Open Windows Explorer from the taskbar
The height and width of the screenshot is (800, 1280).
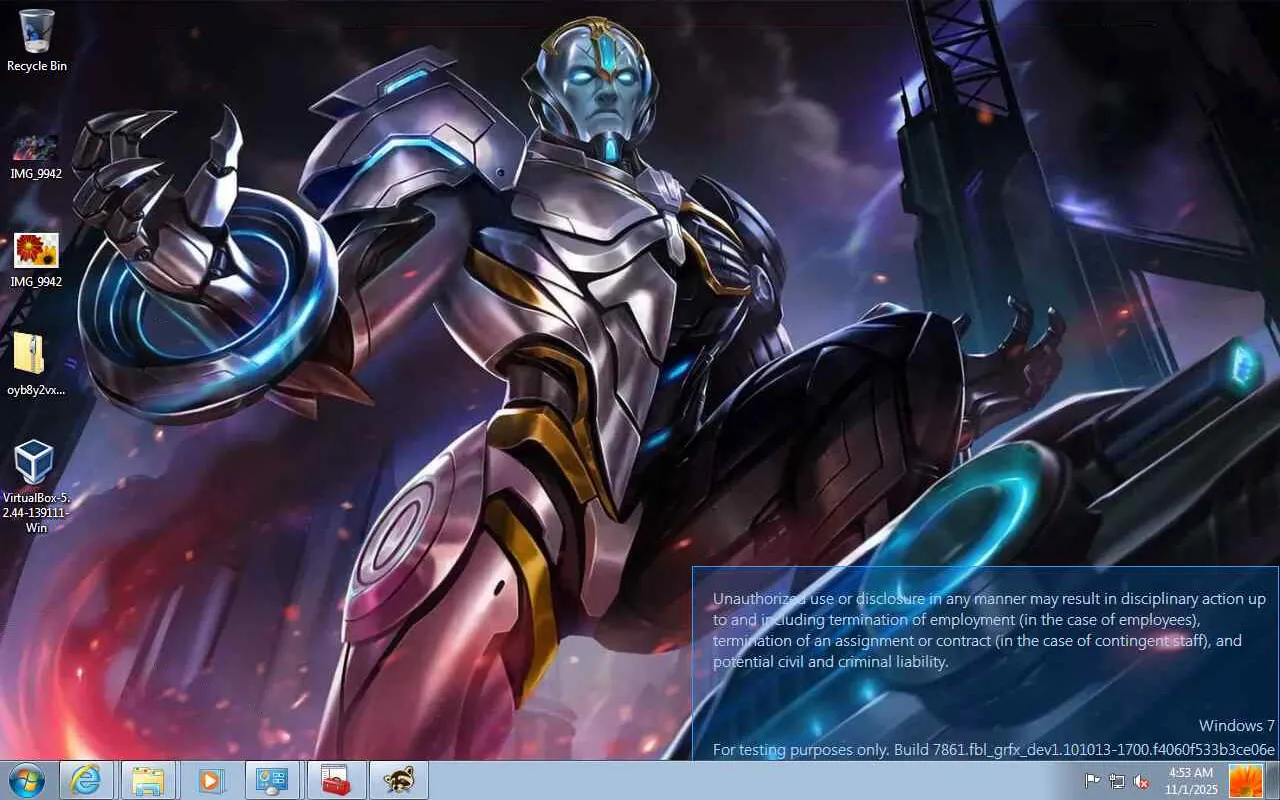click(x=148, y=780)
